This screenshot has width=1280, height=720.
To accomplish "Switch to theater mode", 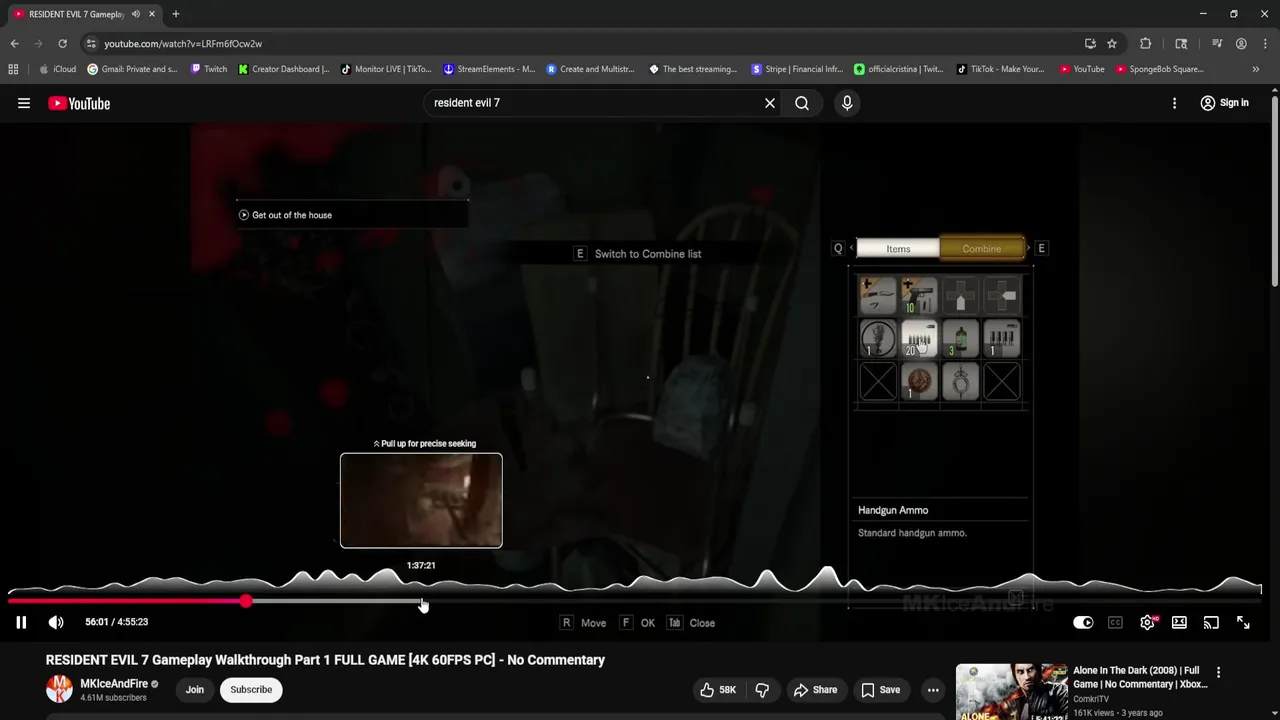I will 1179,622.
